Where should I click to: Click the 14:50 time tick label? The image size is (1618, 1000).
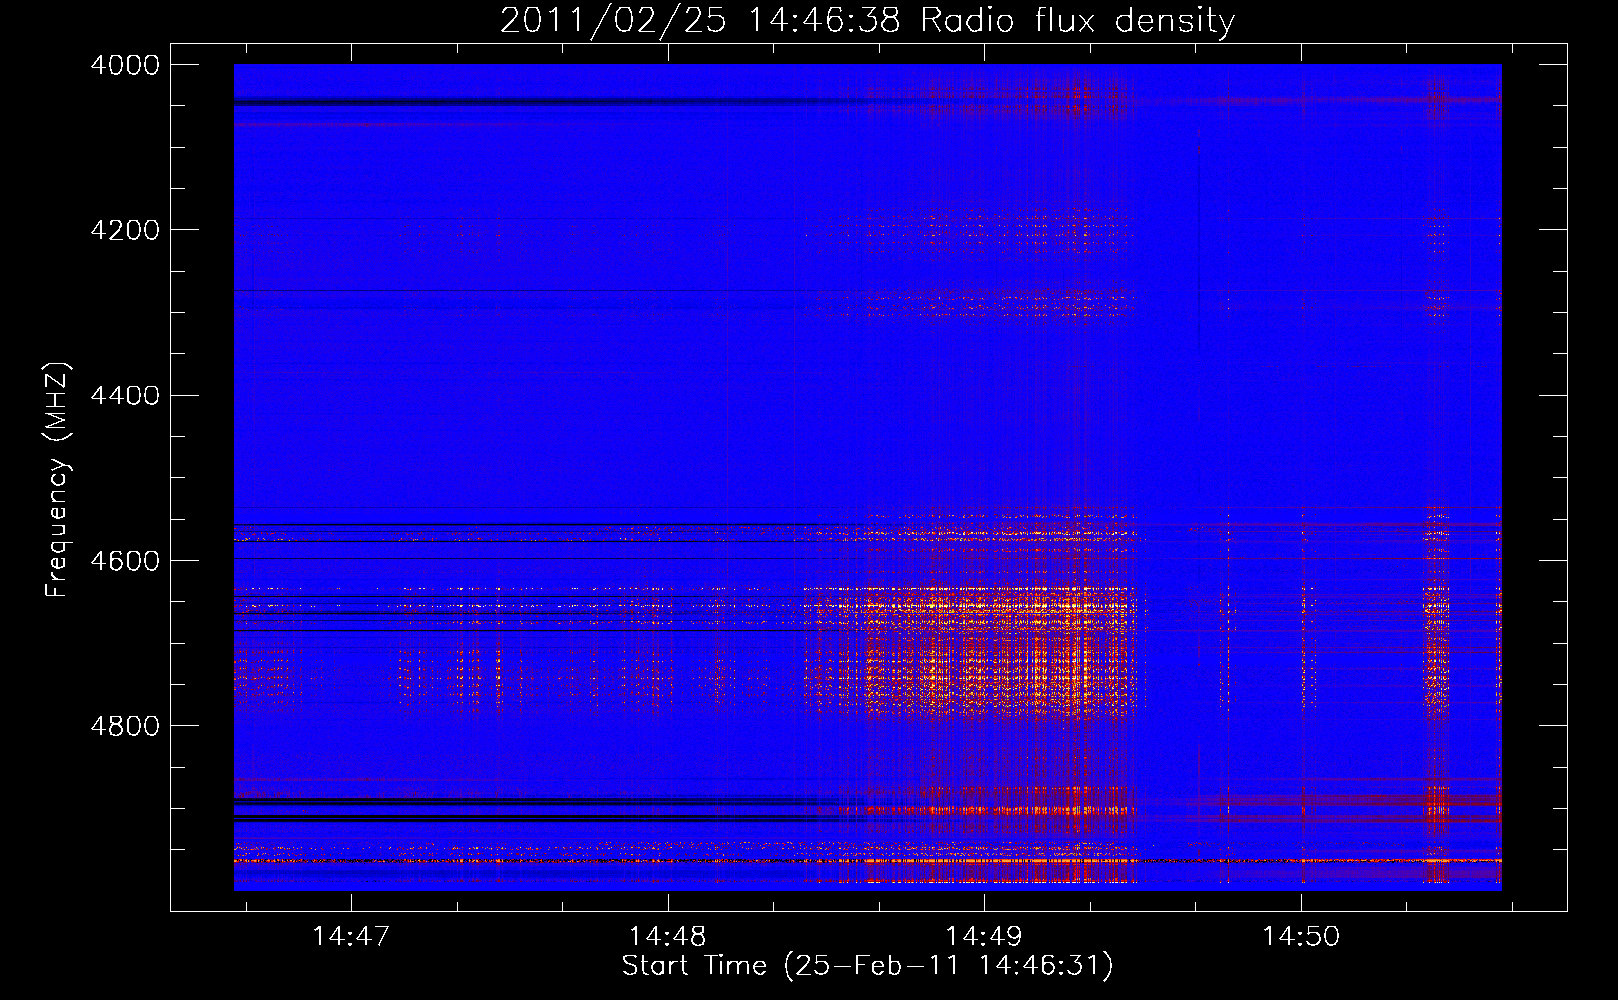1301,936
